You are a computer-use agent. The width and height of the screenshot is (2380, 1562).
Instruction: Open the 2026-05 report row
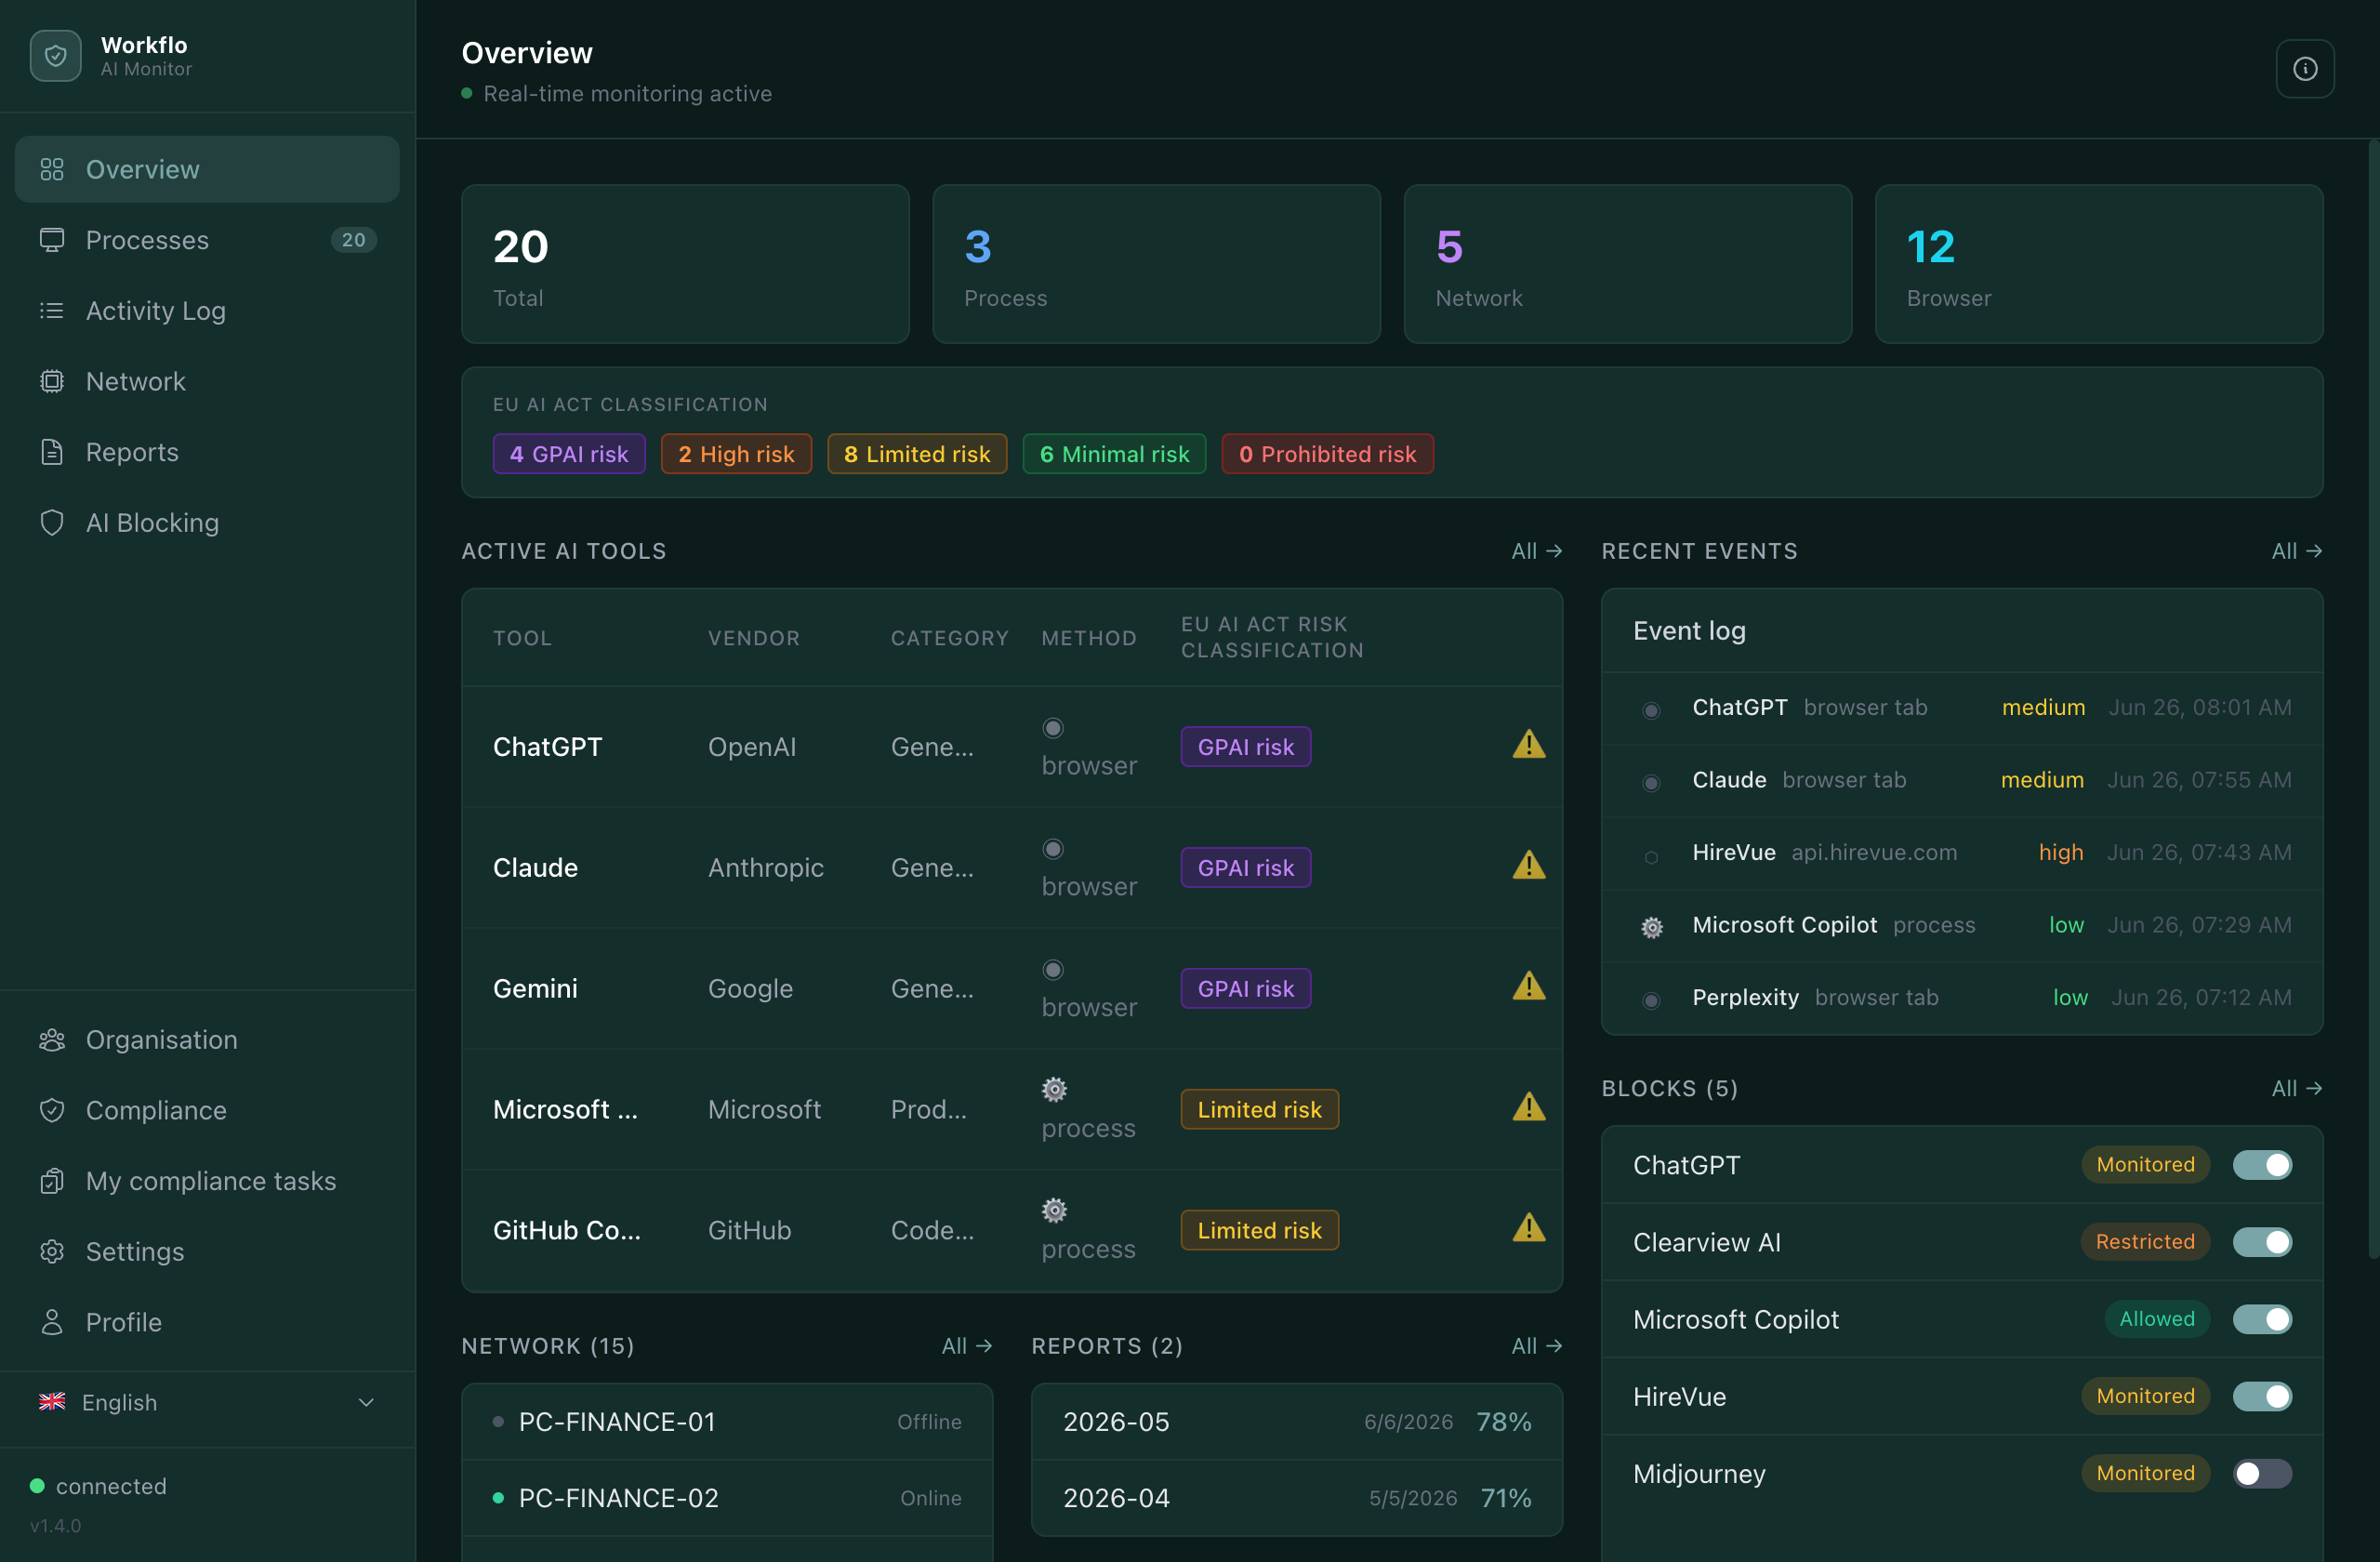1297,1422
